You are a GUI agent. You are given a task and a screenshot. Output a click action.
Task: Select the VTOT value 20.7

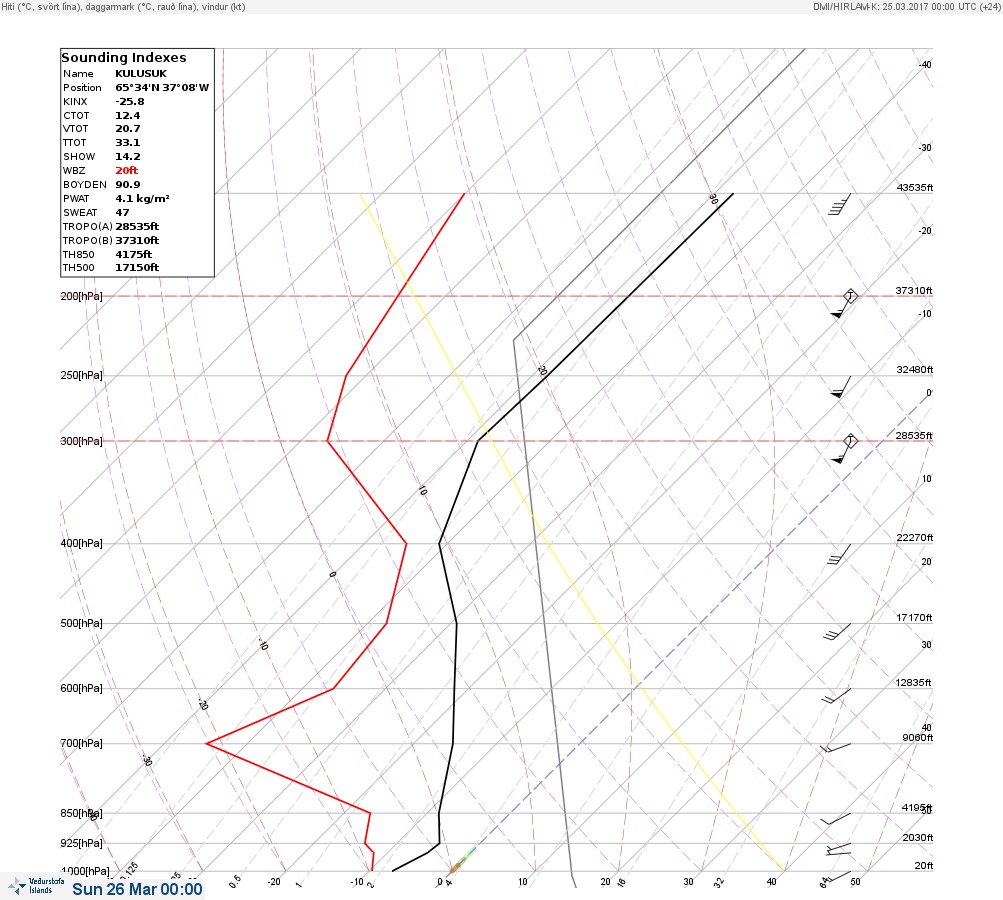[x=127, y=129]
